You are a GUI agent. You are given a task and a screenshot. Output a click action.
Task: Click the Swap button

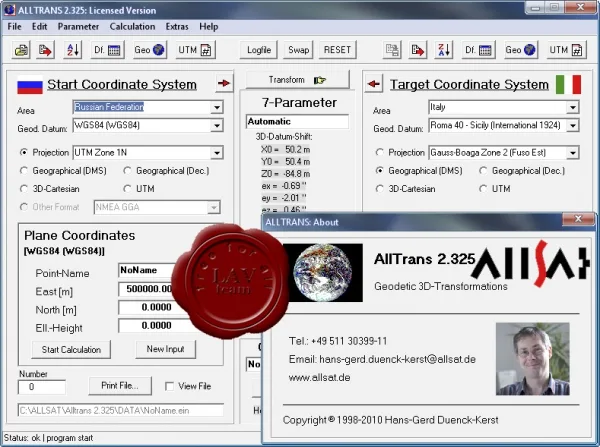[x=298, y=50]
